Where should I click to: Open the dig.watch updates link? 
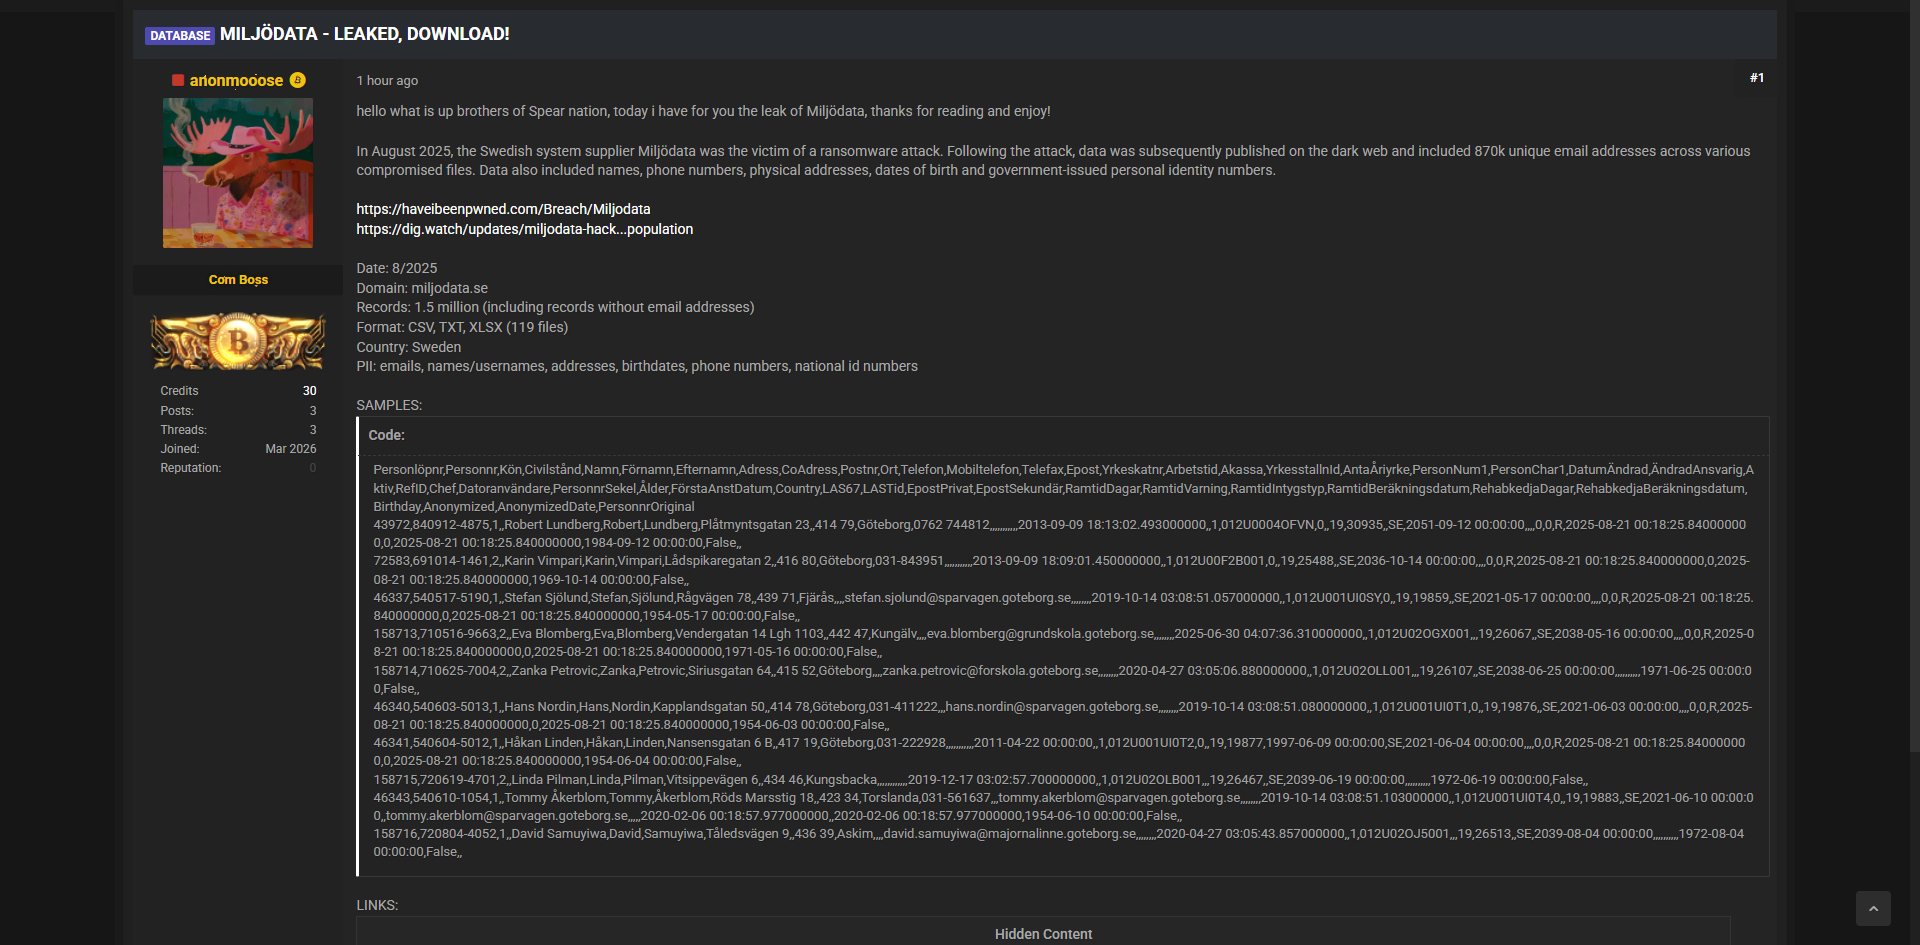pos(524,229)
